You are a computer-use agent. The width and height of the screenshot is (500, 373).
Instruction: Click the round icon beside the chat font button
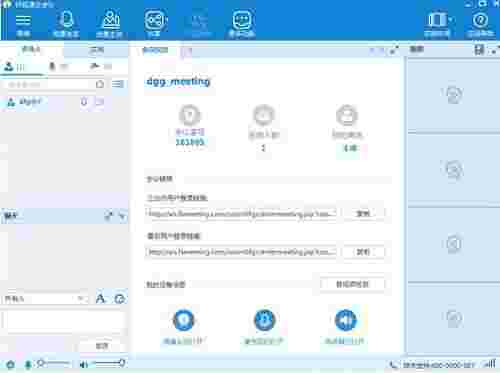[x=120, y=298]
